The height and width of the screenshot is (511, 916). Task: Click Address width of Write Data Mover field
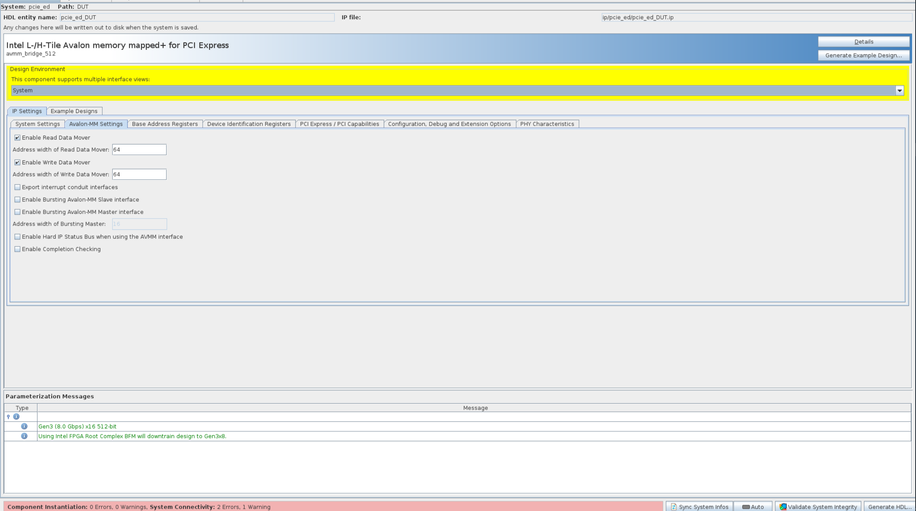click(x=139, y=174)
